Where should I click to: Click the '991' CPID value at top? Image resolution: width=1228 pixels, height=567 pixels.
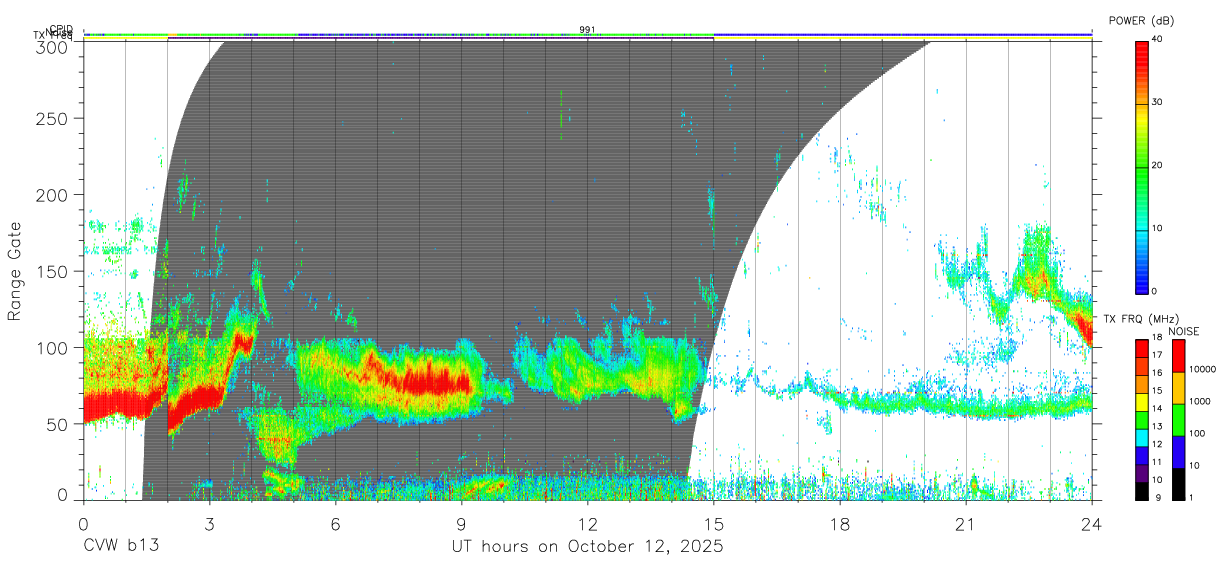(x=587, y=29)
